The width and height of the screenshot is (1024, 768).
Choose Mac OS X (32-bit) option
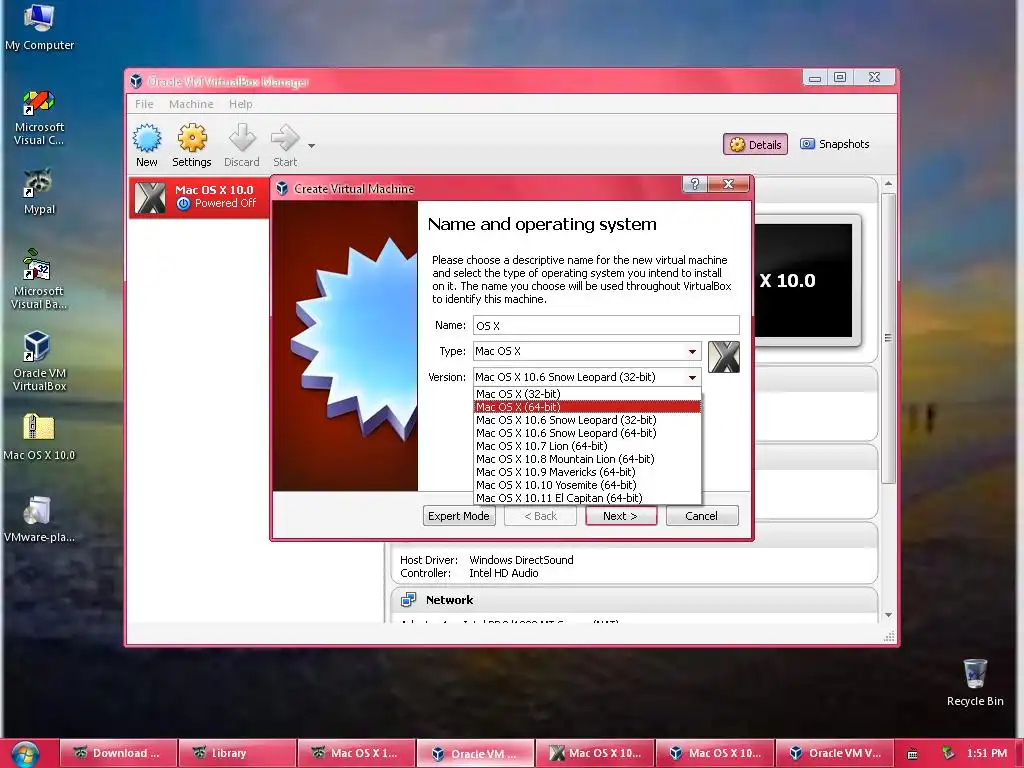point(587,394)
